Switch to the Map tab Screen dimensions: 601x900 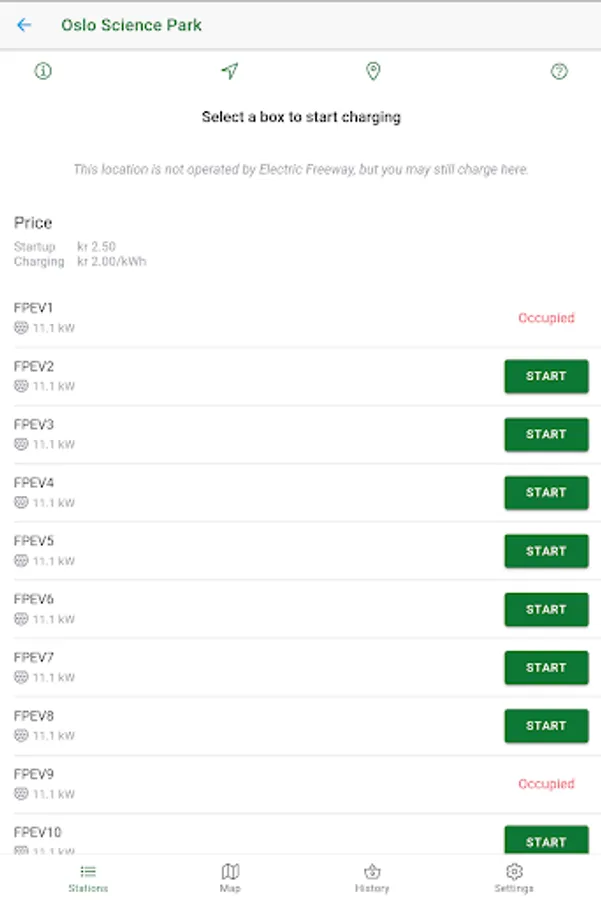(230, 878)
